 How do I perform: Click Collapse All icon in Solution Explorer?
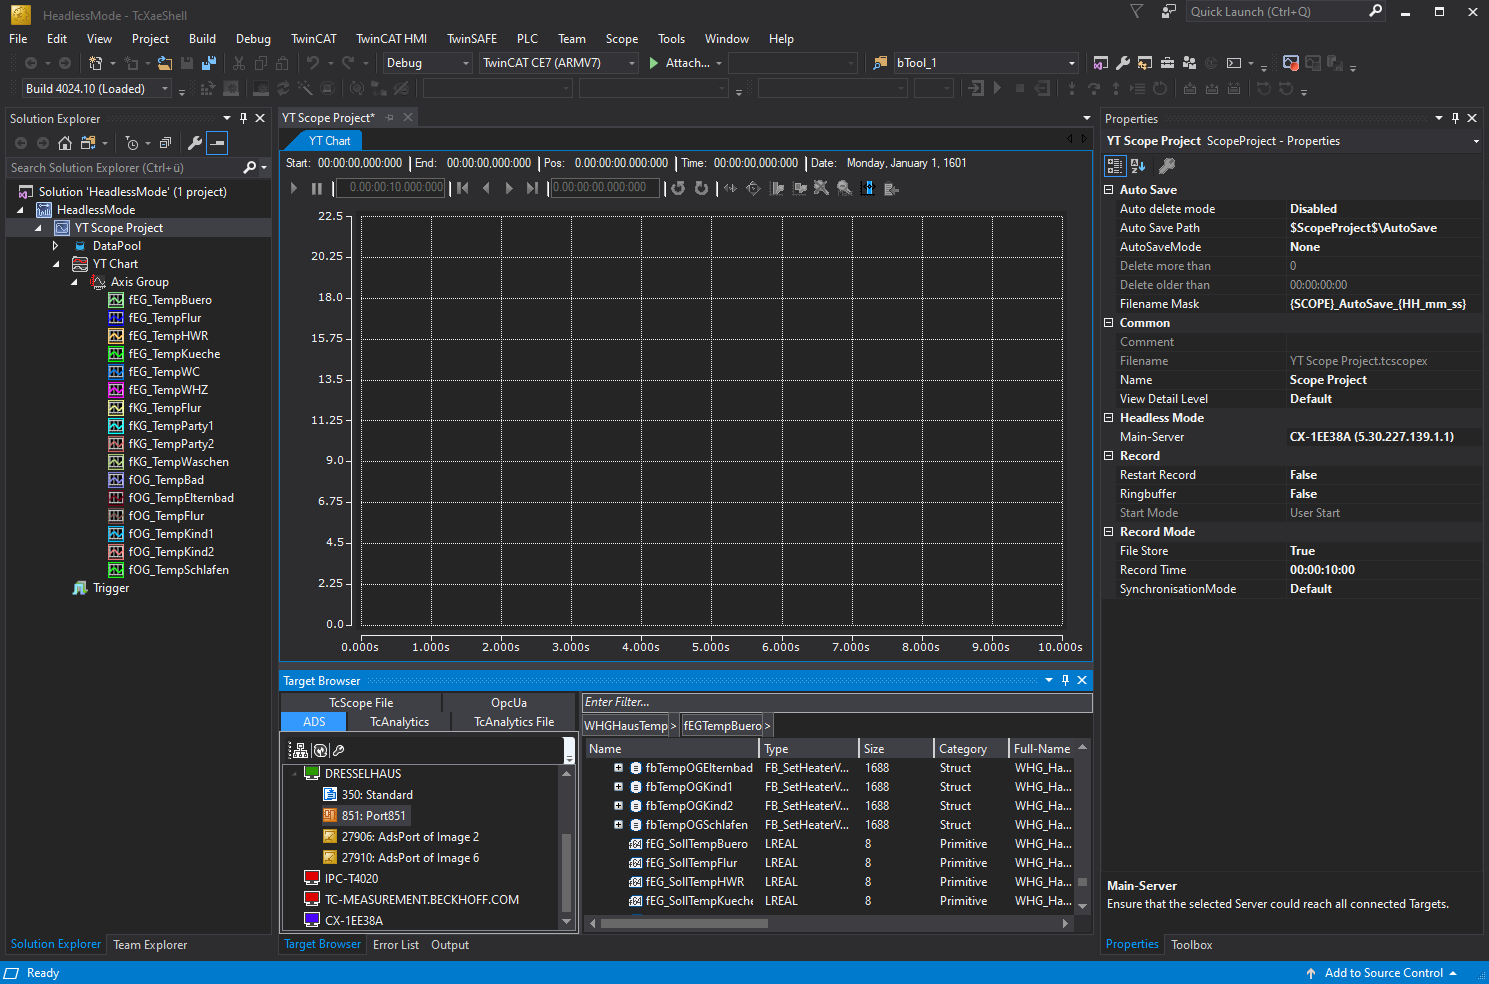coord(166,143)
